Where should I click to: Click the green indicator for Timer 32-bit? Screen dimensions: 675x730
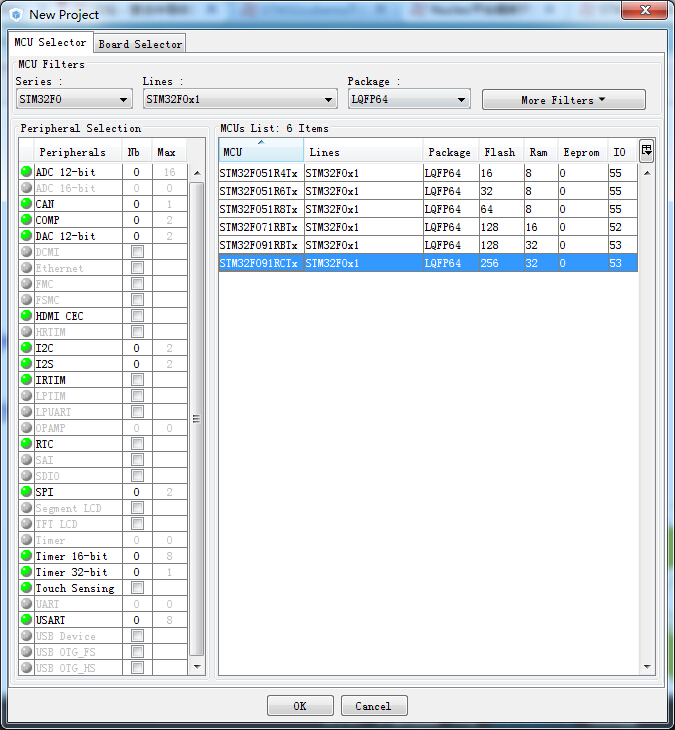(27, 571)
